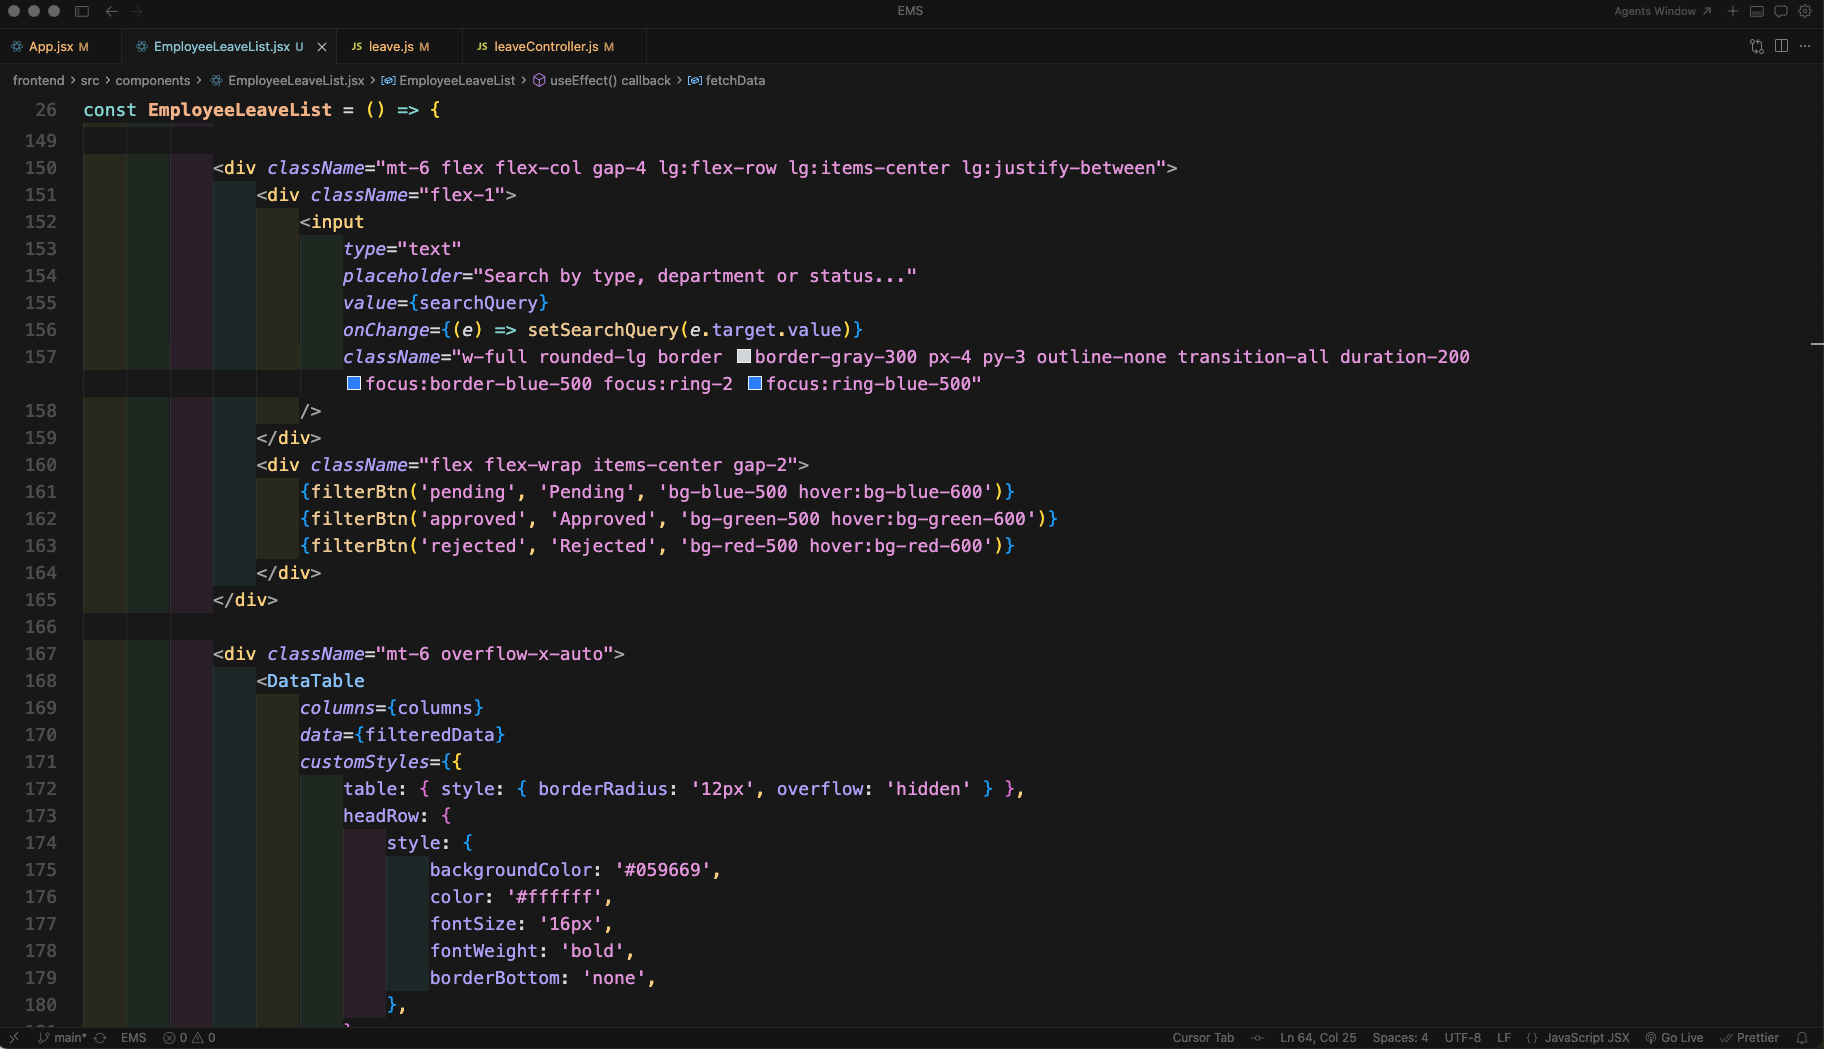Close the EmployeeLeaveList.jsx tab
This screenshot has height=1049, width=1824.
coord(322,47)
